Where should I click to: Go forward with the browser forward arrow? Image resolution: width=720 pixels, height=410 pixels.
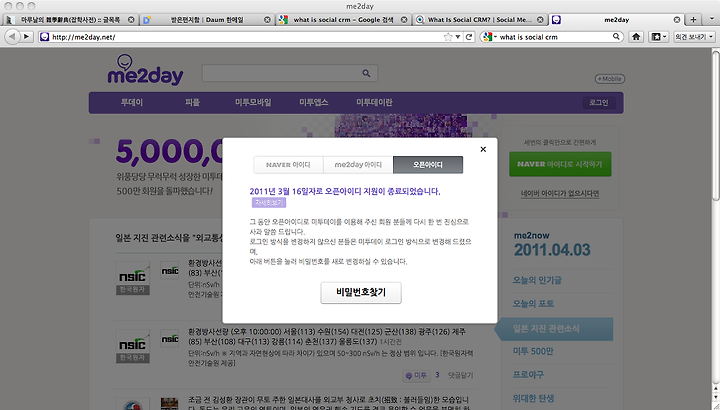(26, 37)
